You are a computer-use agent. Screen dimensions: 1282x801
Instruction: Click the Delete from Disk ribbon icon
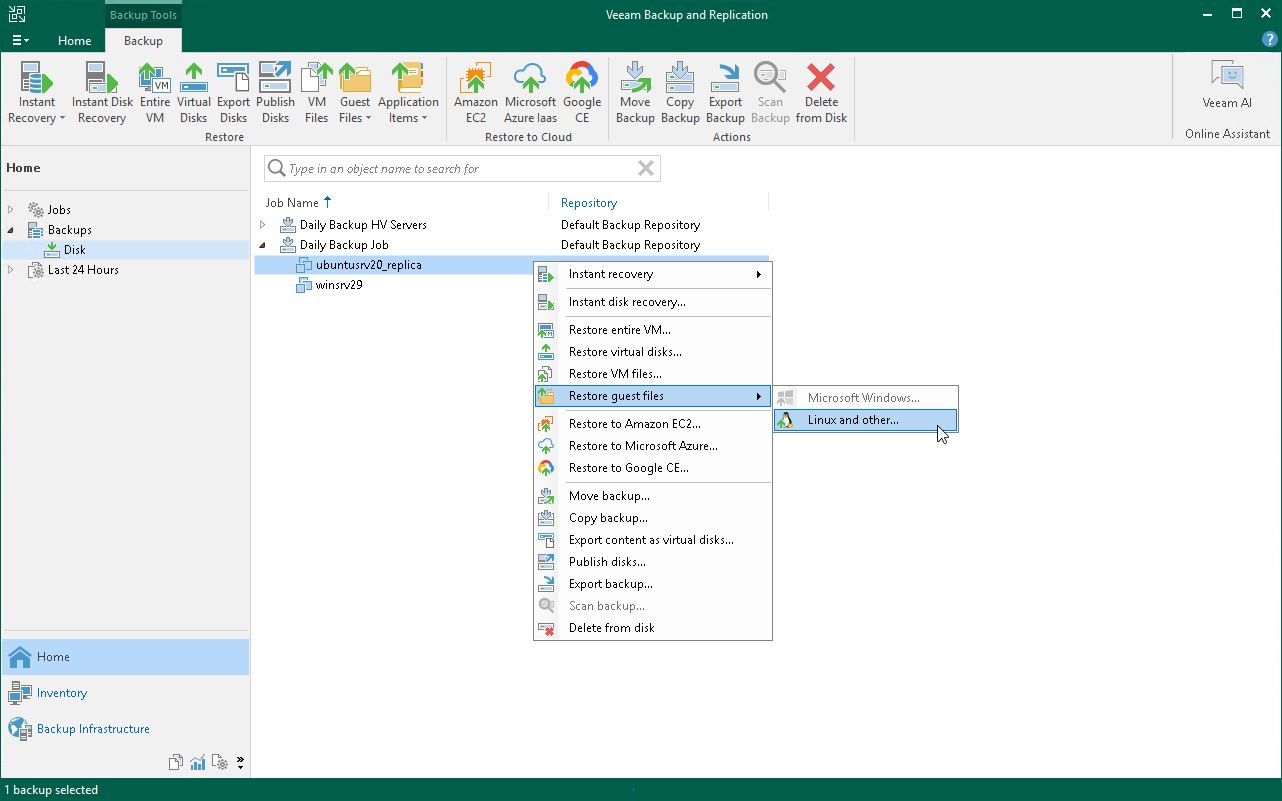(x=821, y=93)
